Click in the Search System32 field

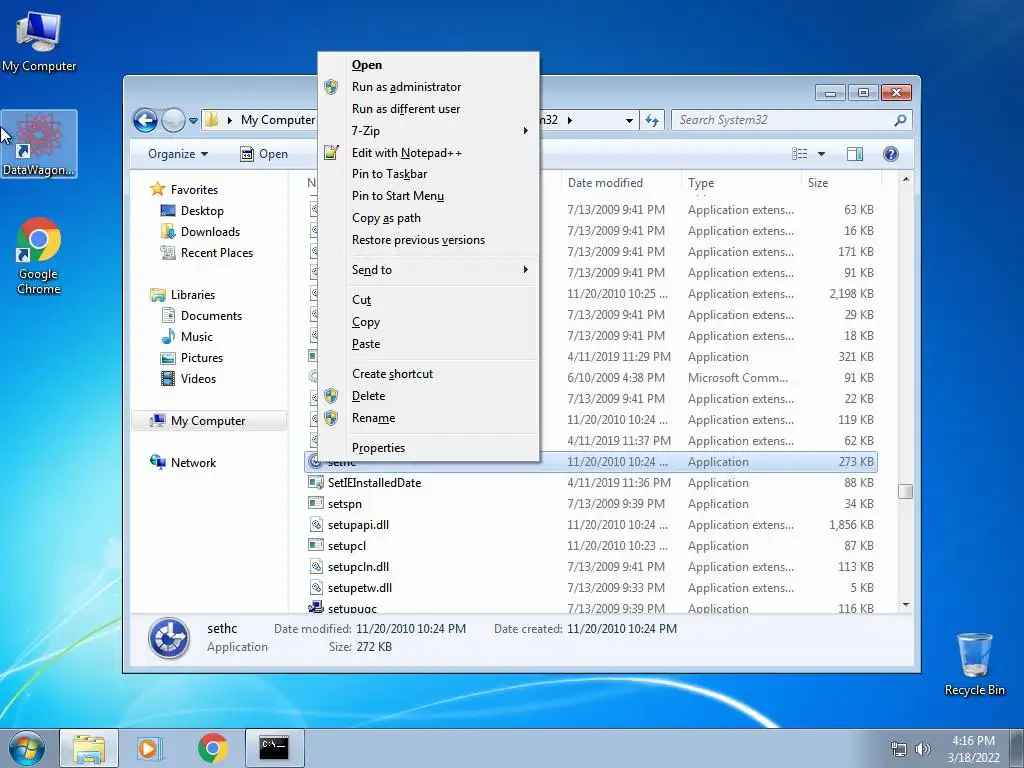784,120
